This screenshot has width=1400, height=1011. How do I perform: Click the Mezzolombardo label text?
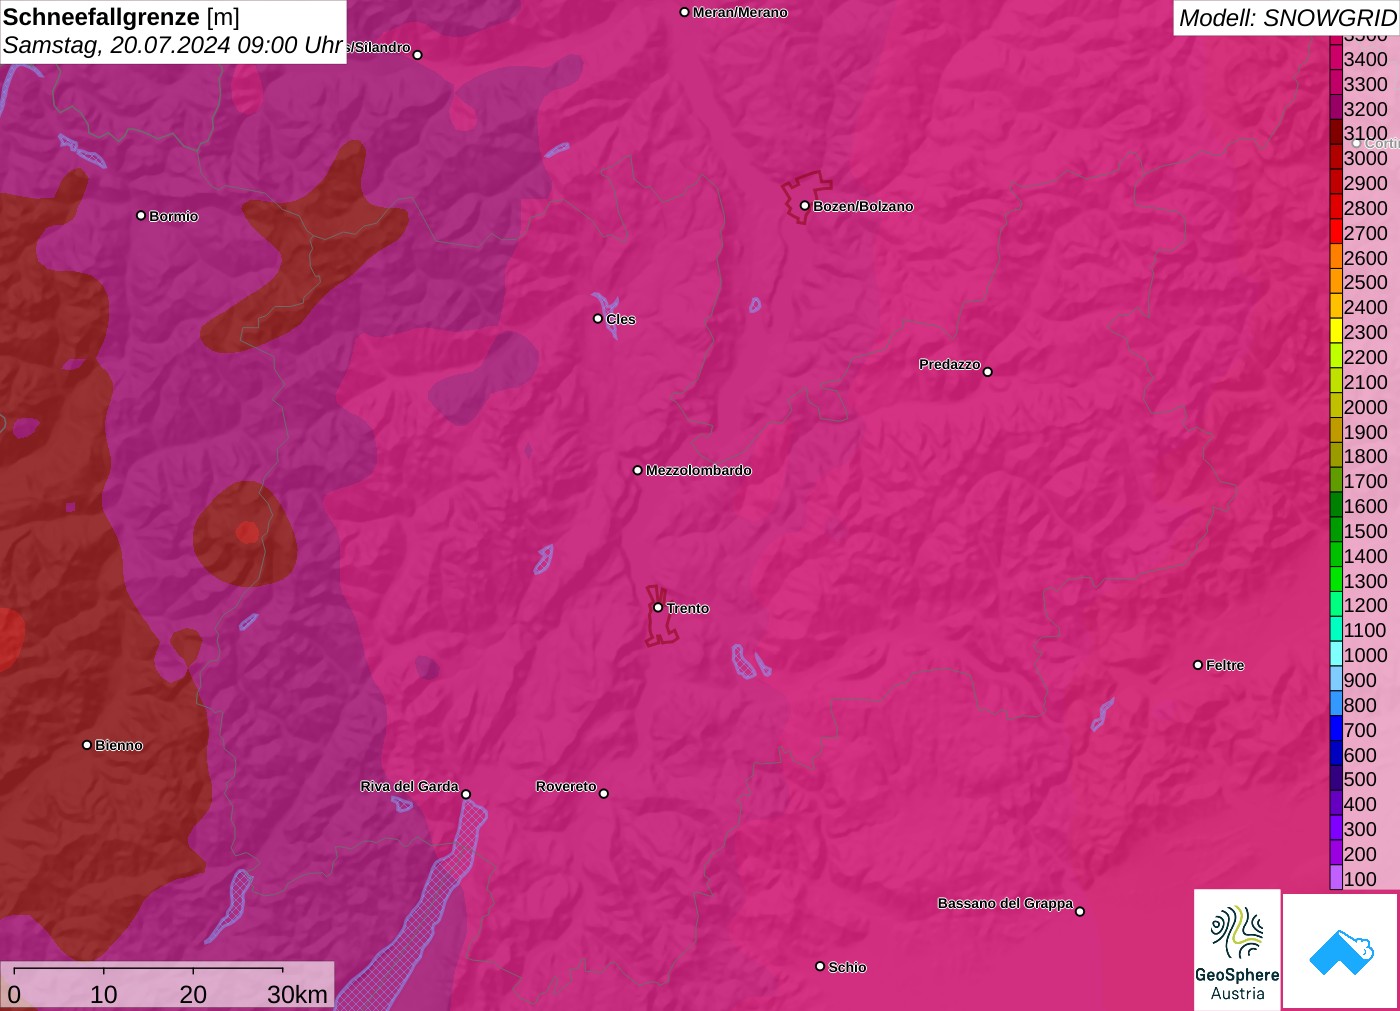pos(699,470)
